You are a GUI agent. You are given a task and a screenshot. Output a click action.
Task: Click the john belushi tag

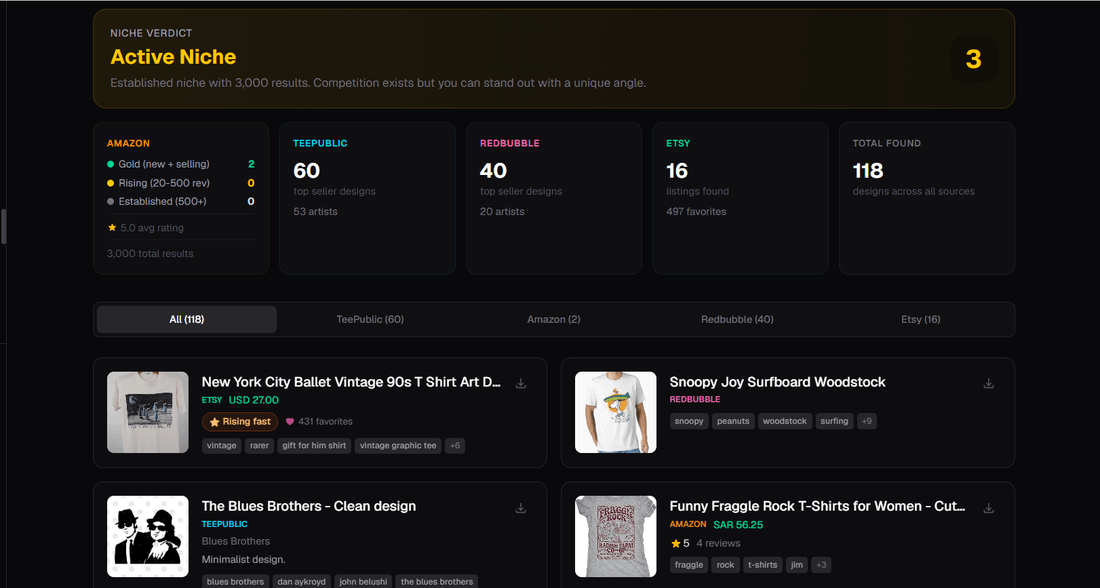tap(363, 582)
